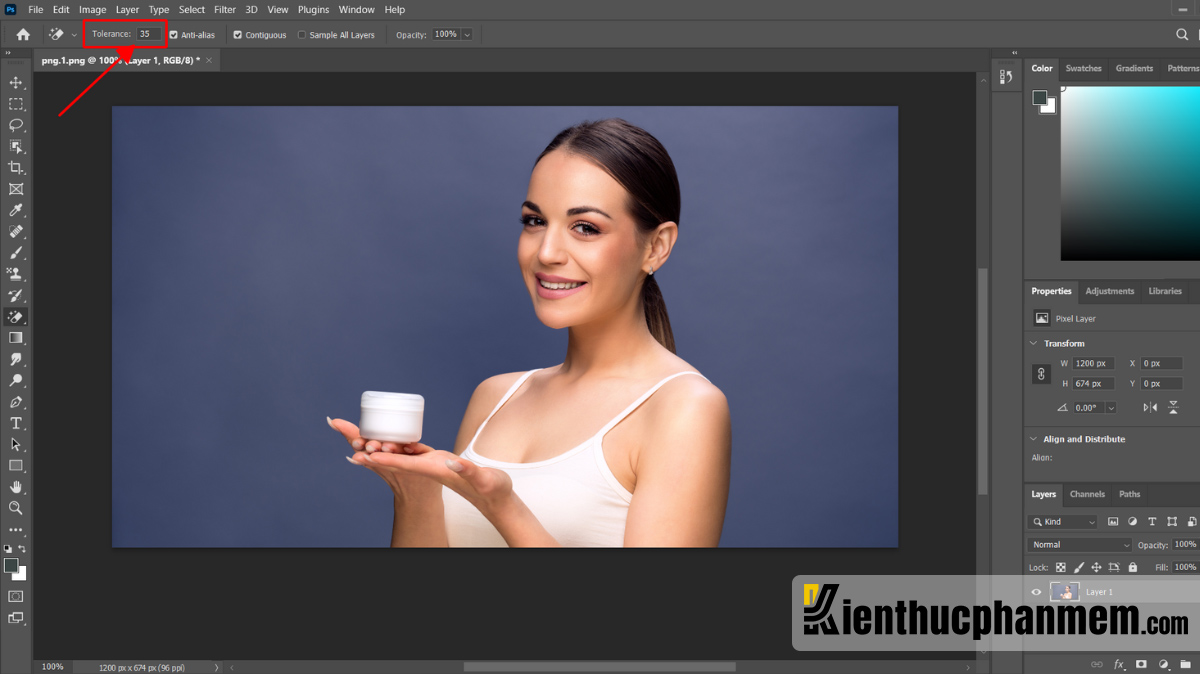Open the Opacity slider dropdown in options bar
1200x674 pixels.
[467, 35]
